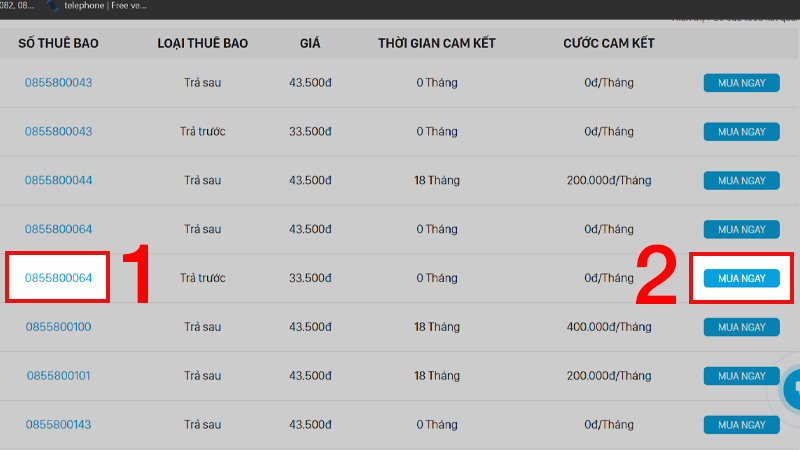800x450 pixels.
Task: Hit MUA NGAY for 33.500đ number 0855800043
Action: click(x=741, y=131)
